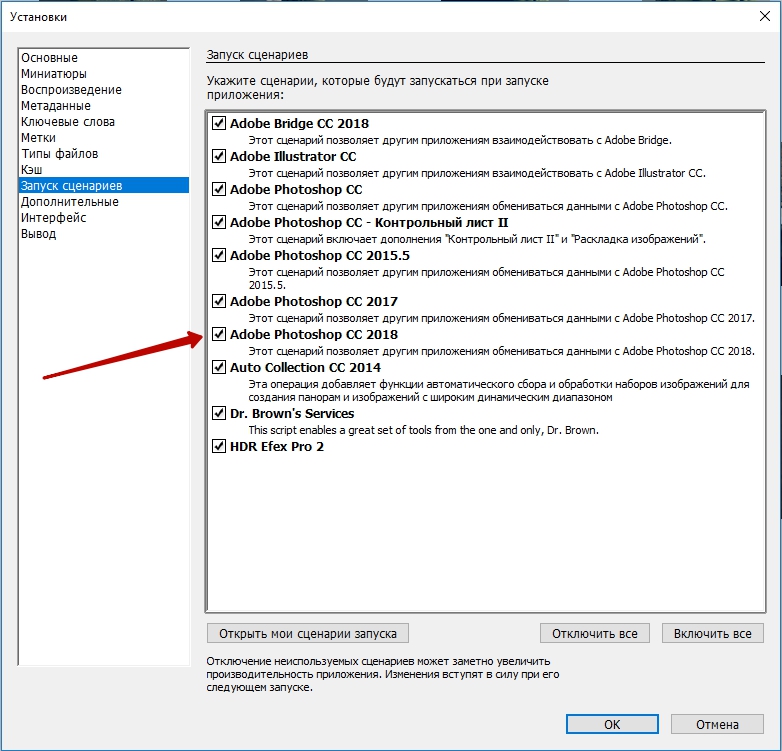Open the Метаданные category
The height and width of the screenshot is (751, 782).
click(104, 106)
